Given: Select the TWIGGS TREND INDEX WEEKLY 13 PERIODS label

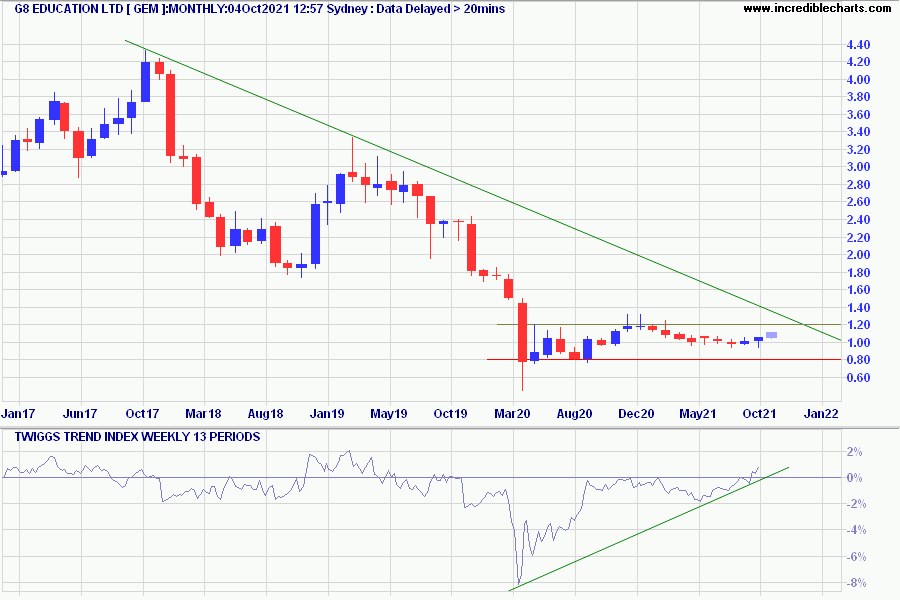Looking at the screenshot, I should pos(137,437).
